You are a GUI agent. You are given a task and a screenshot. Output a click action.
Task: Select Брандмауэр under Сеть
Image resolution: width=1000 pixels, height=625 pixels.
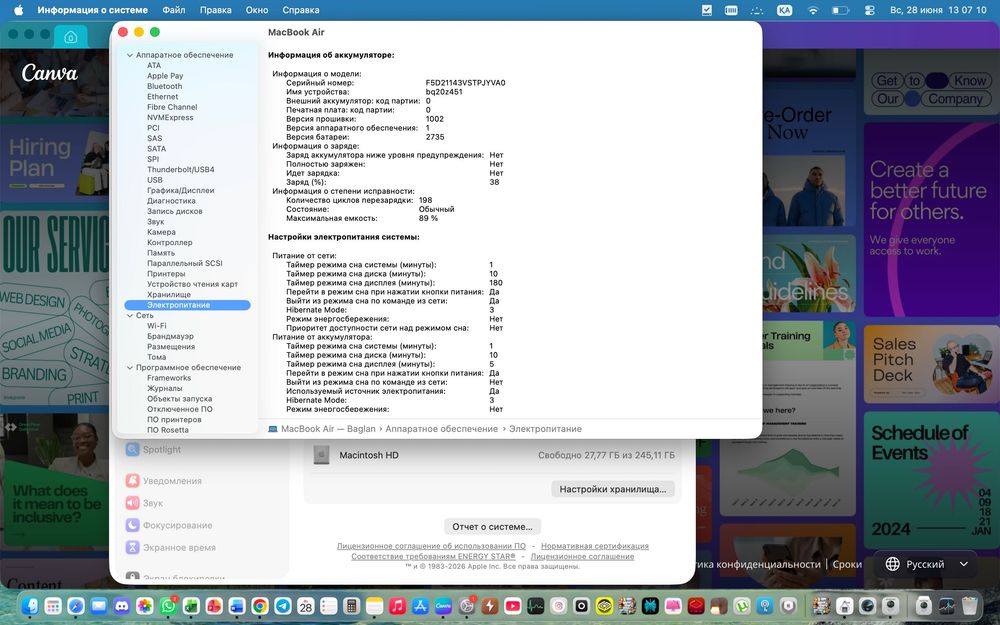tap(170, 336)
